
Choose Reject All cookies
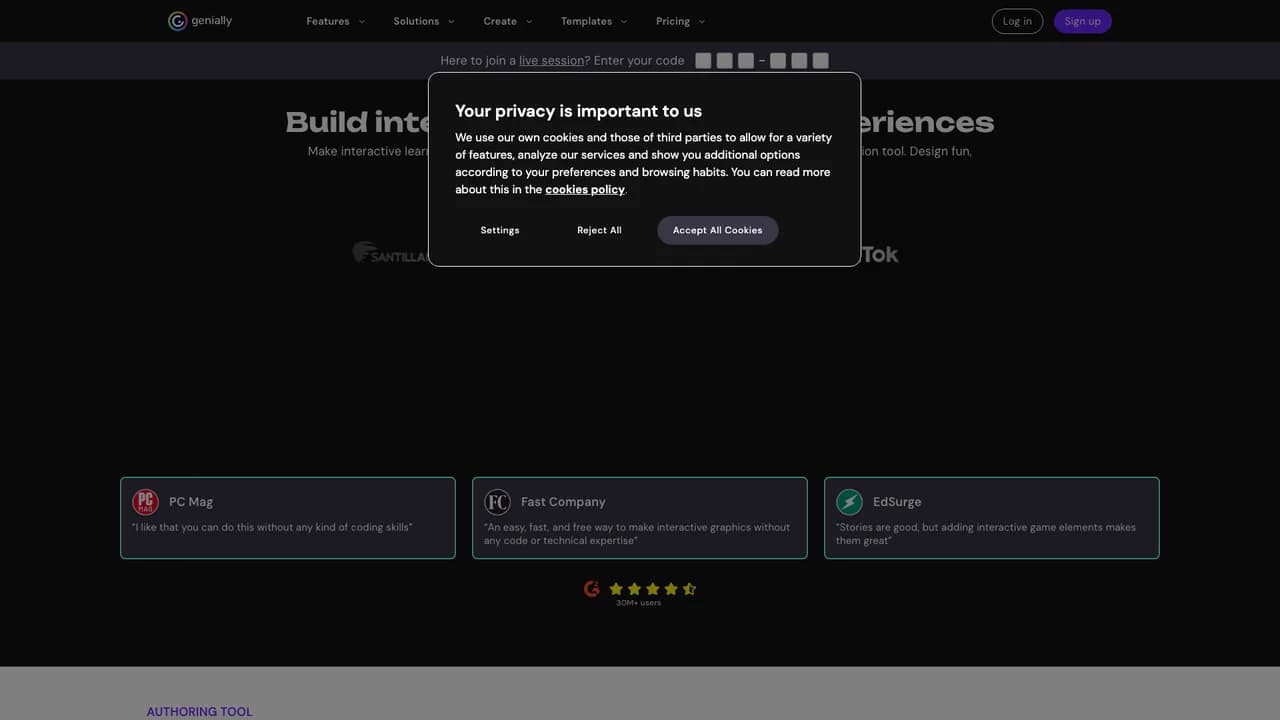[599, 230]
